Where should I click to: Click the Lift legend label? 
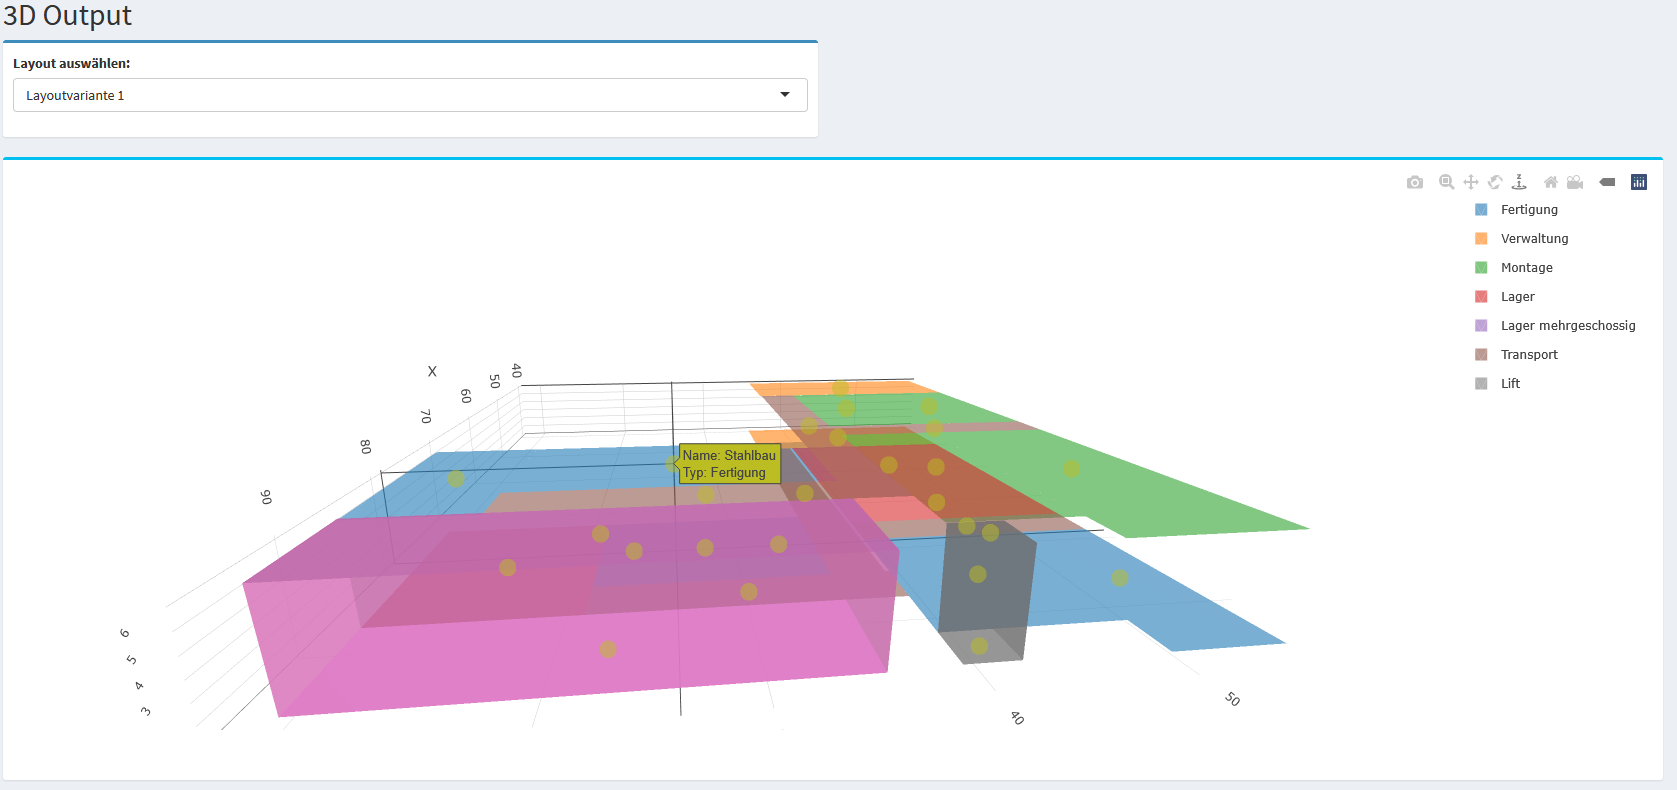(1510, 384)
